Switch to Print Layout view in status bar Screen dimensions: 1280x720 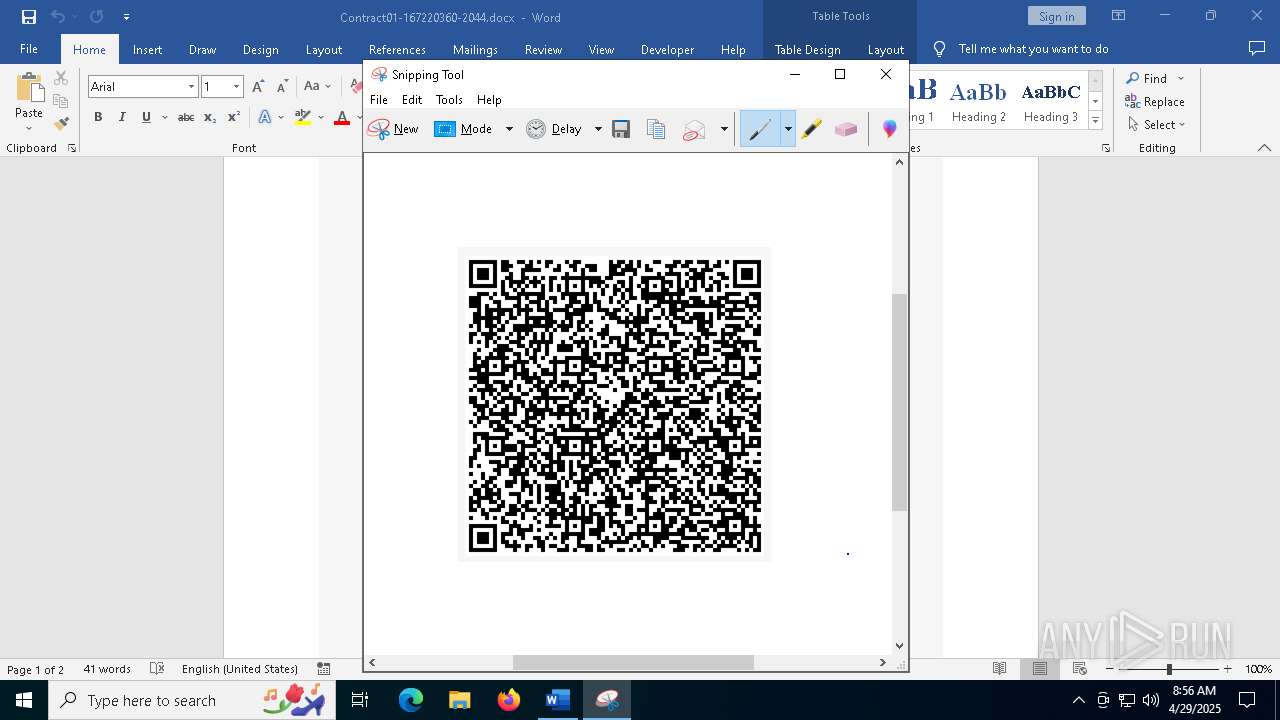click(x=1040, y=669)
